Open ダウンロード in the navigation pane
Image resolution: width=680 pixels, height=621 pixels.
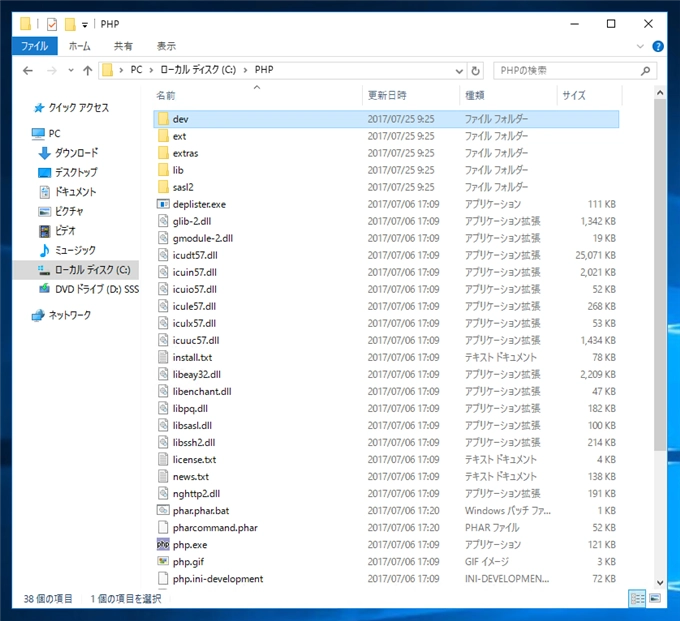point(69,153)
